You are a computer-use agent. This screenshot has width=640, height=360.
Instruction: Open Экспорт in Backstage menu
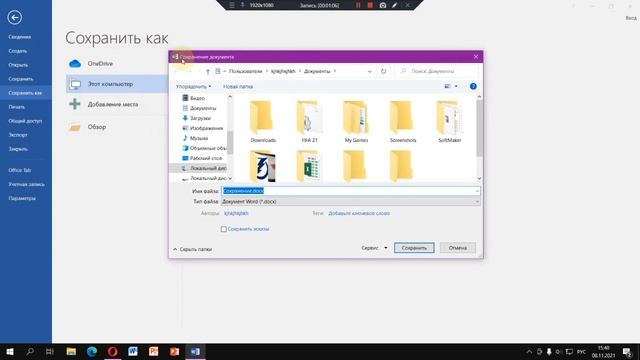18,135
